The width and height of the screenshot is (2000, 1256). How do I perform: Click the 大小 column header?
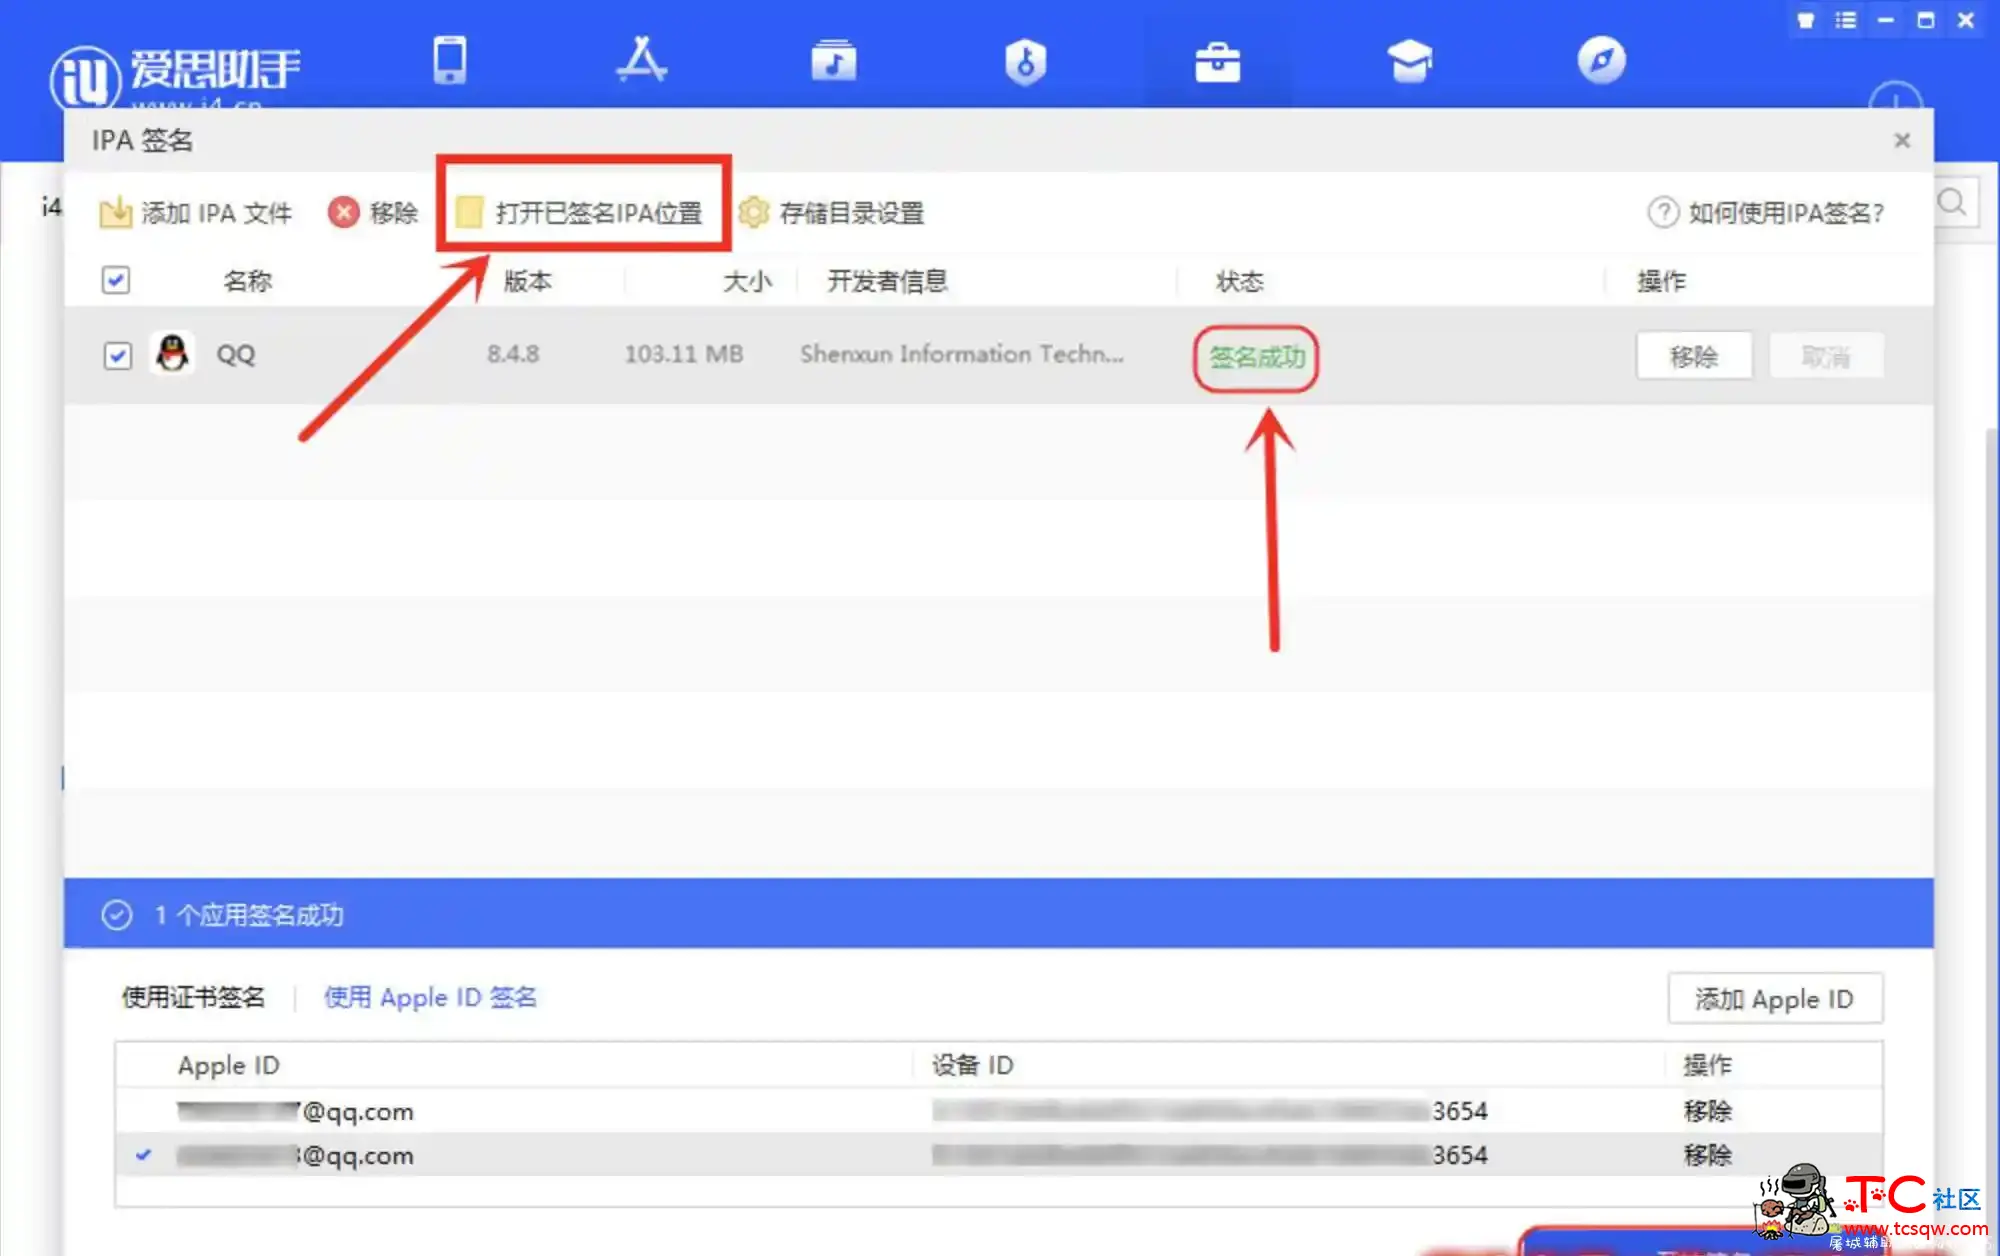748,281
